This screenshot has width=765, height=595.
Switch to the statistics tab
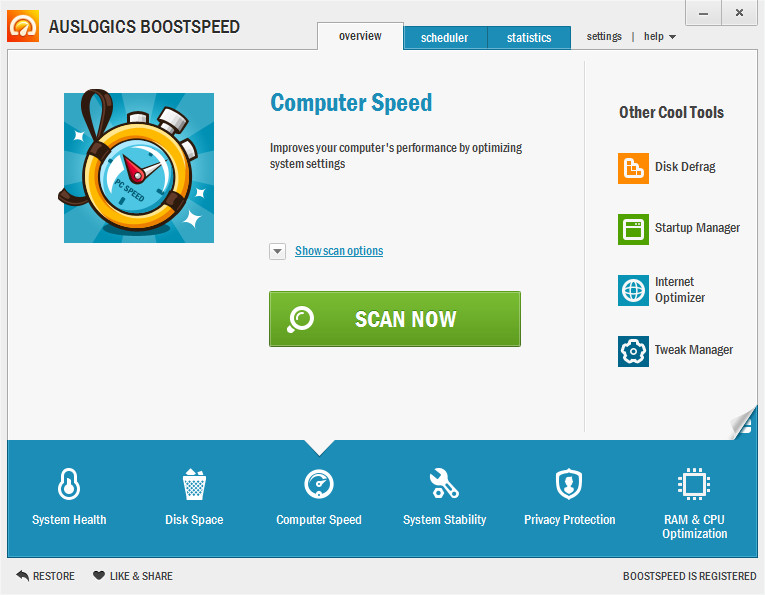click(x=529, y=38)
